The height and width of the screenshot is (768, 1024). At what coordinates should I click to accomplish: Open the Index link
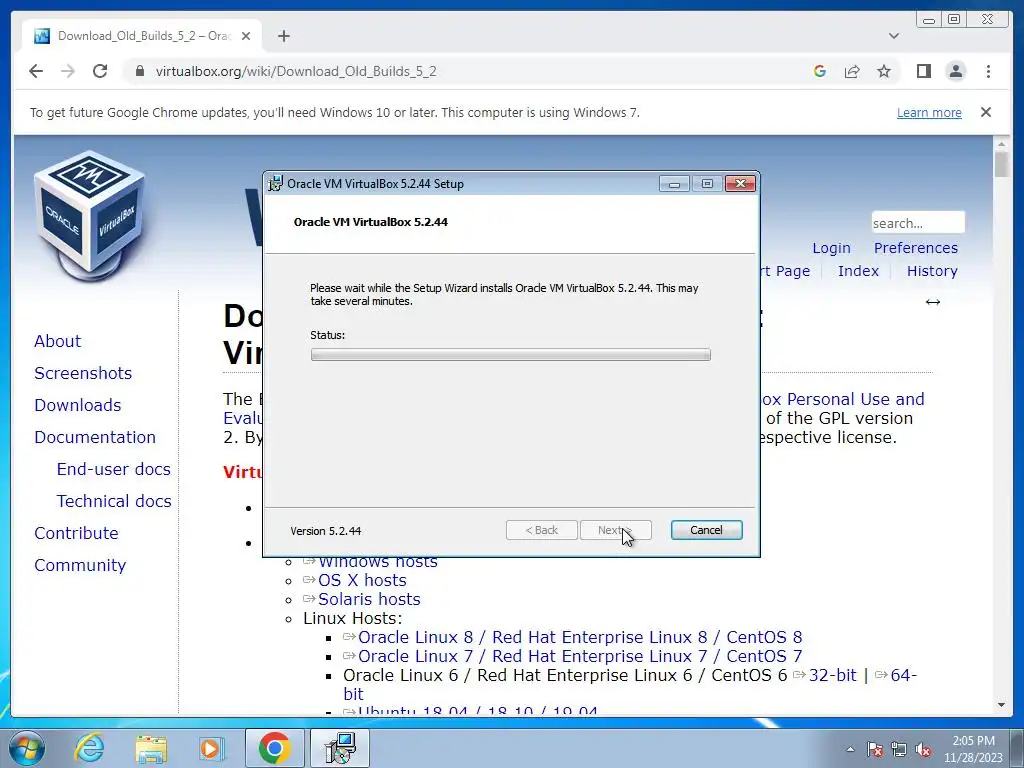(x=858, y=271)
